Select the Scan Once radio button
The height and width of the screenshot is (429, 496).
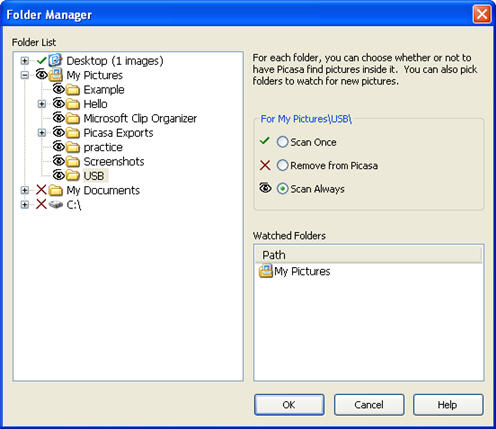coord(282,142)
